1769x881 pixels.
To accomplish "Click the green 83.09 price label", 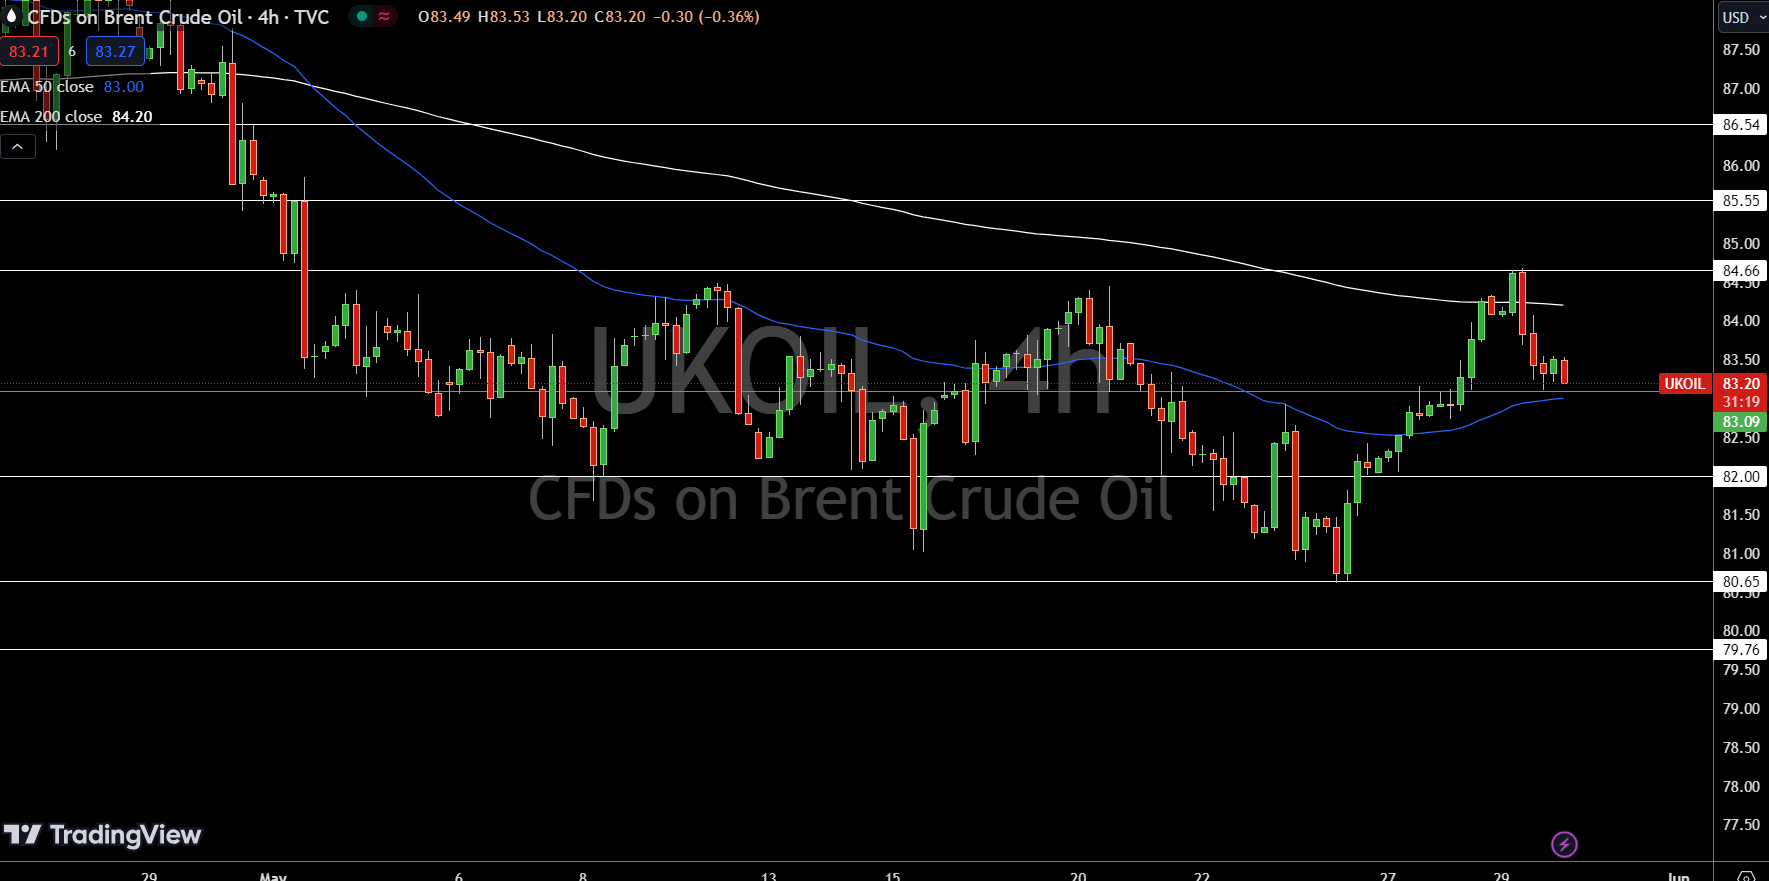I will (x=1741, y=422).
